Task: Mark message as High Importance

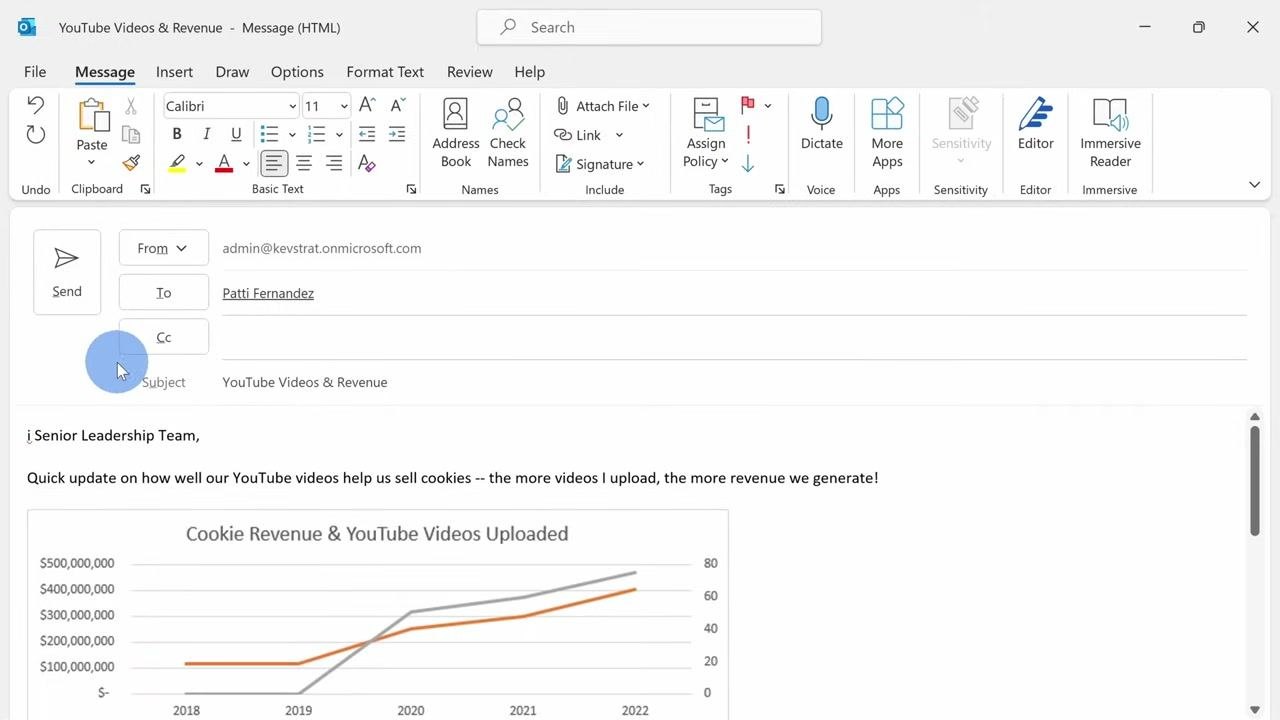Action: [748, 134]
